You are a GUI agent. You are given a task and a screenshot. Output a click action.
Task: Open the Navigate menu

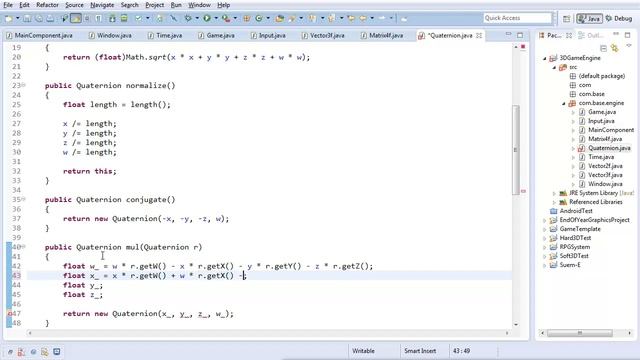click(102, 5)
